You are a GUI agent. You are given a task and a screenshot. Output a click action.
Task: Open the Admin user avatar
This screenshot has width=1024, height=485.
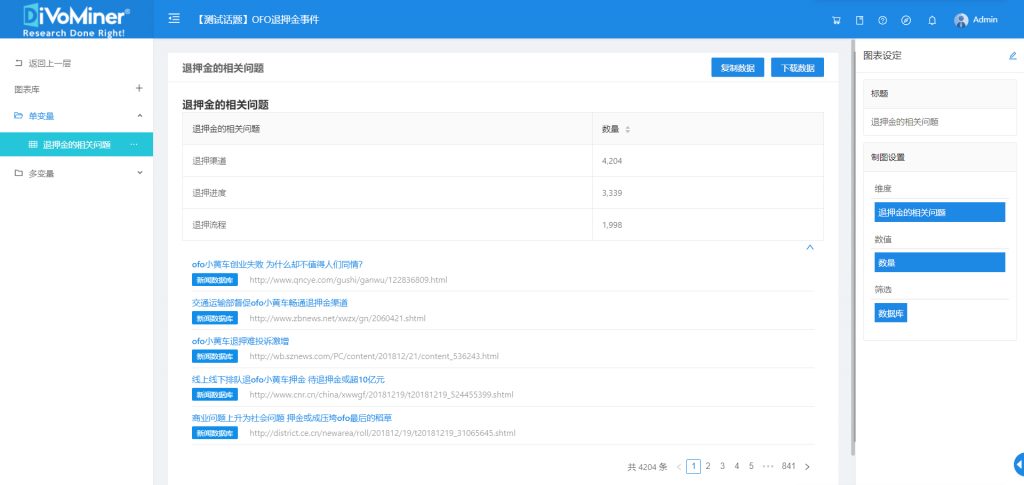[961, 20]
